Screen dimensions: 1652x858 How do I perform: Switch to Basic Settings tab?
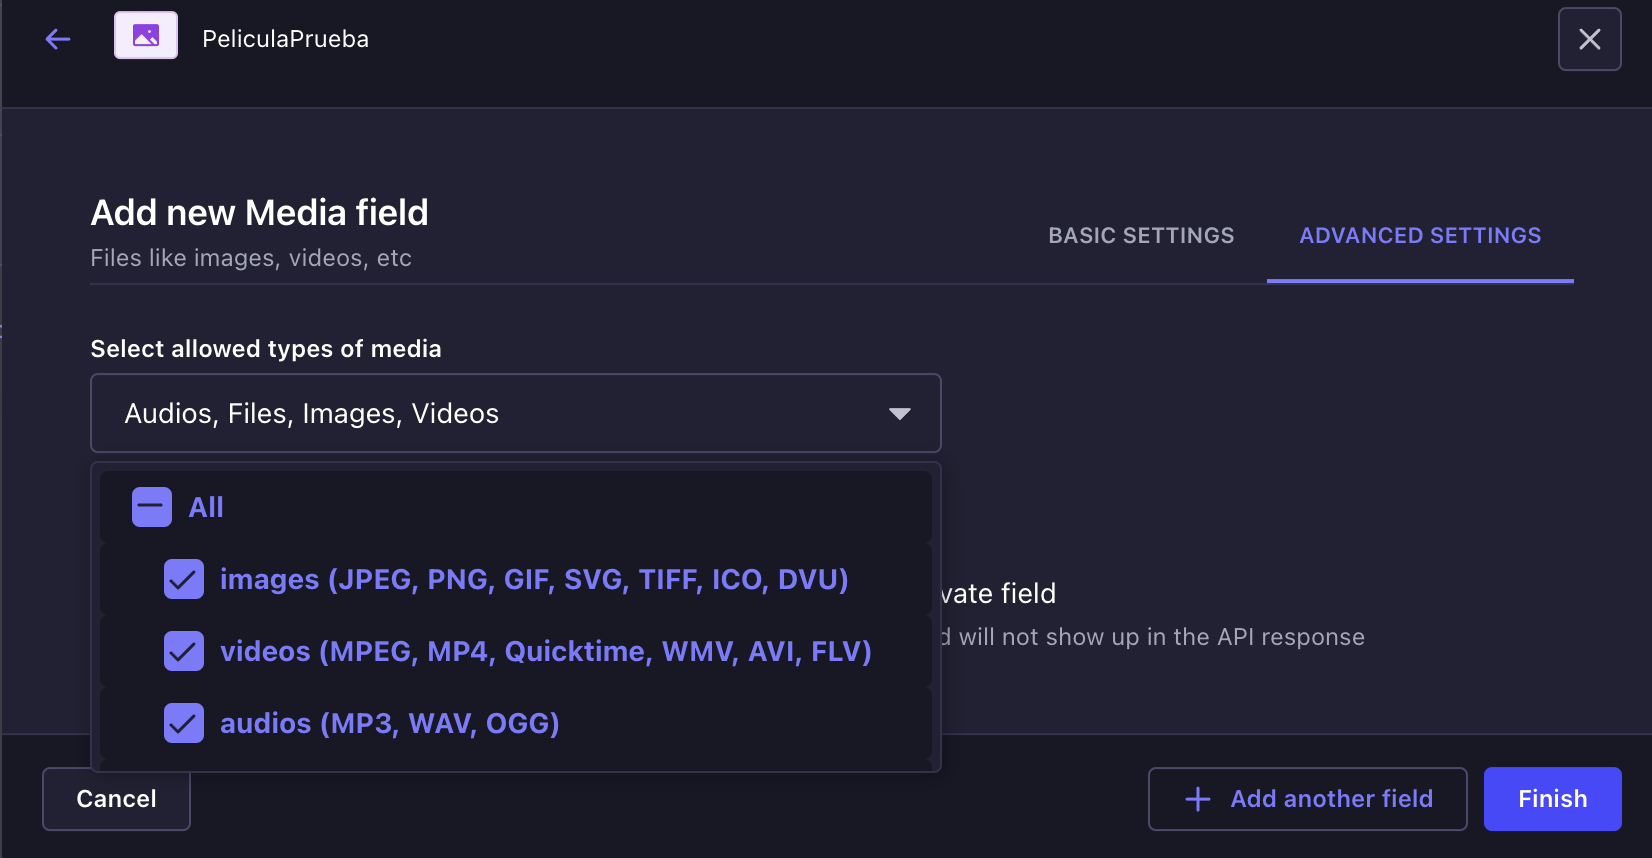1141,236
